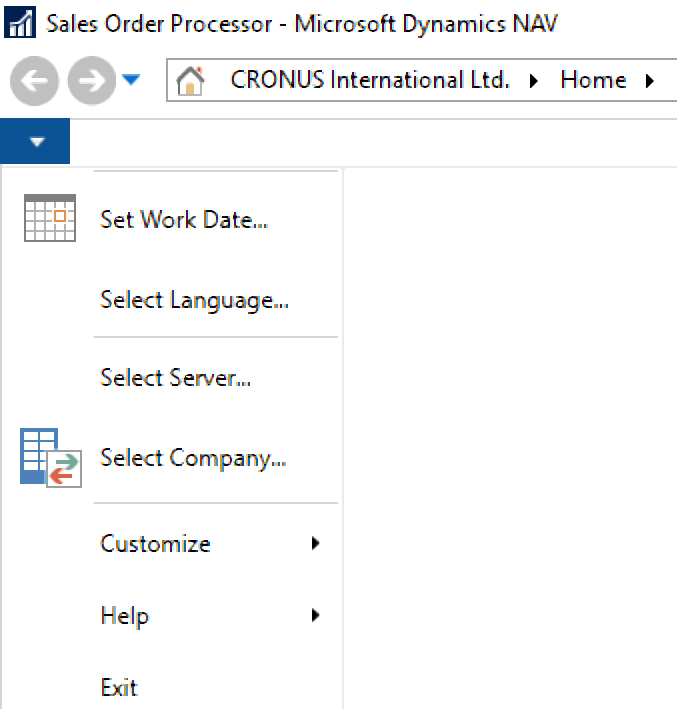The height and width of the screenshot is (709, 677).
Task: Click the back navigation arrow button
Action: click(34, 81)
